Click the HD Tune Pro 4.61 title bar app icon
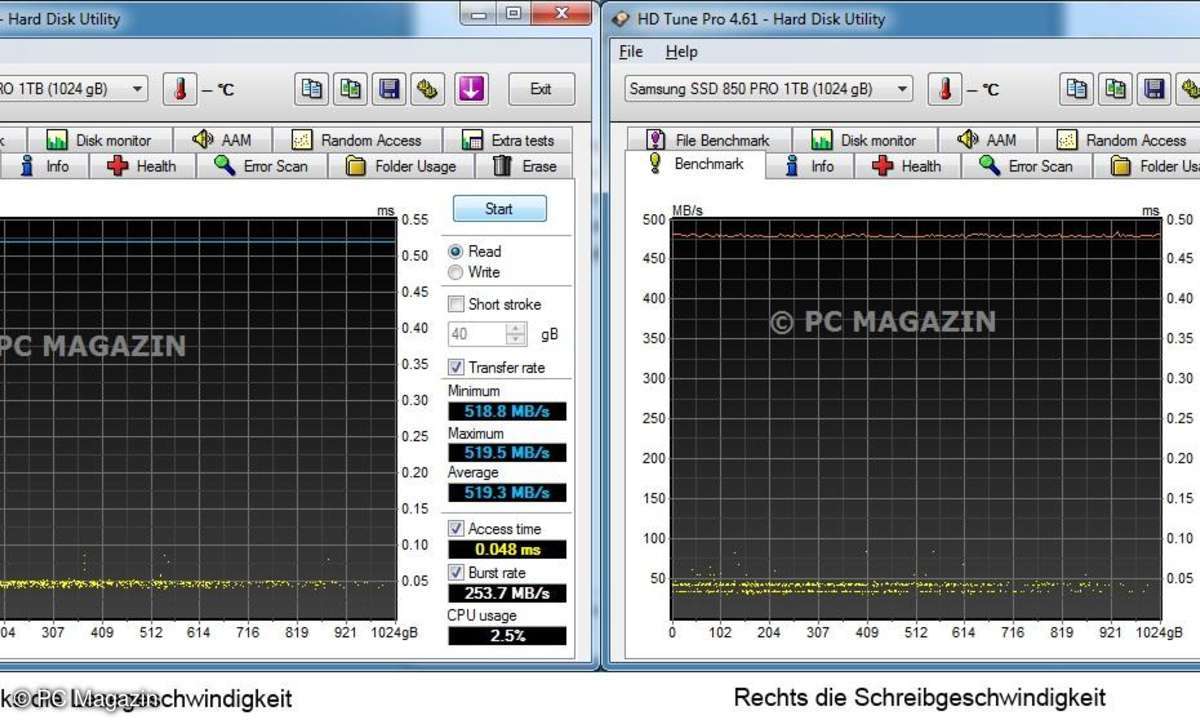Image resolution: width=1200 pixels, height=720 pixels. 620,19
